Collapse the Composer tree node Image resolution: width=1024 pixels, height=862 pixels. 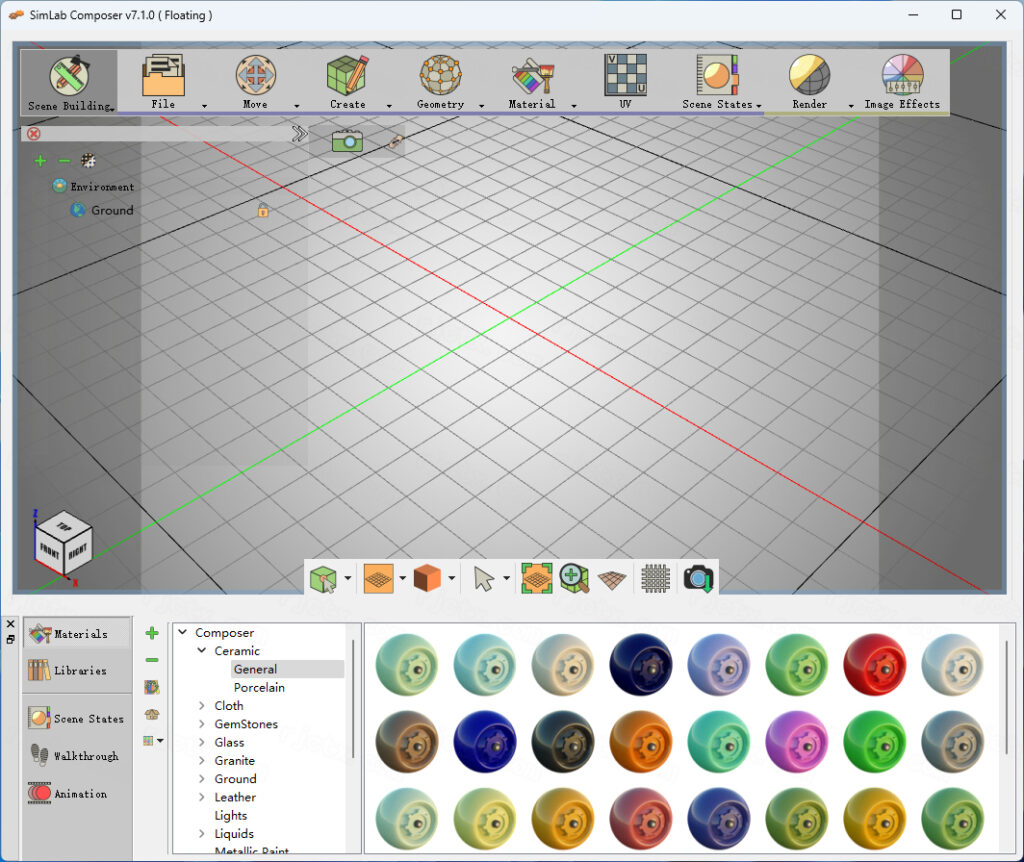(183, 632)
